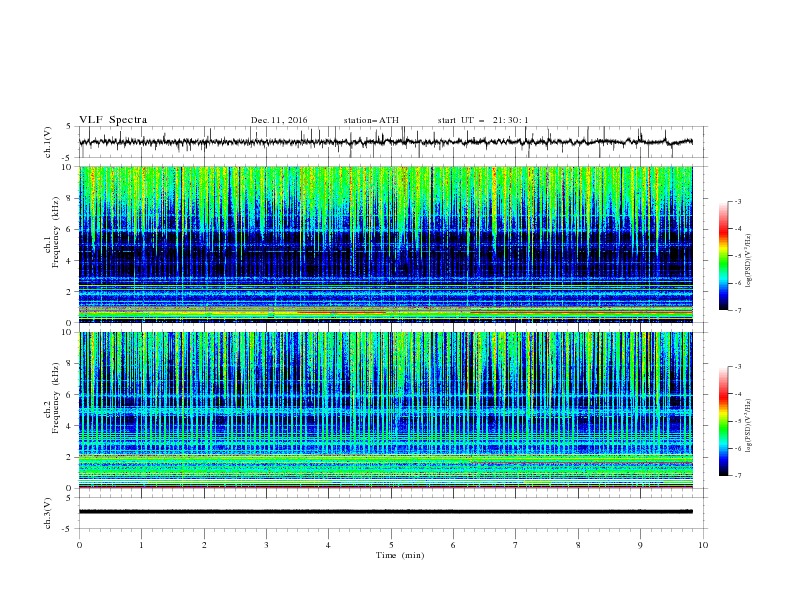The width and height of the screenshot is (792, 612).
Task: Click the "-3" tick on ch.1 color bar
Action: click(x=737, y=201)
